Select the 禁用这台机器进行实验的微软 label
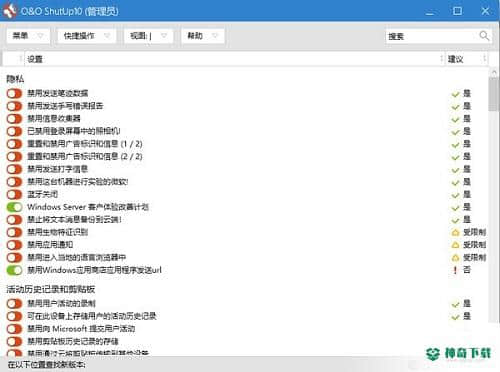Viewport: 500px width, 372px height. [x=78, y=182]
